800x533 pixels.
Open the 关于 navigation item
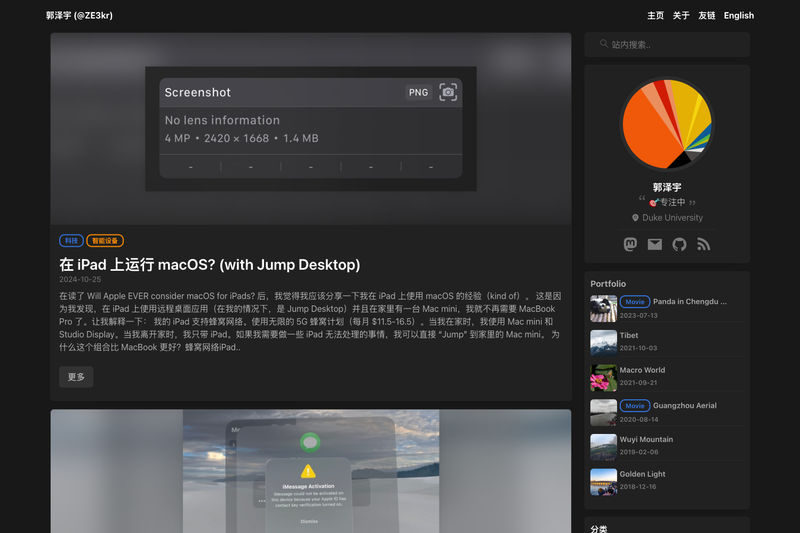coord(681,15)
